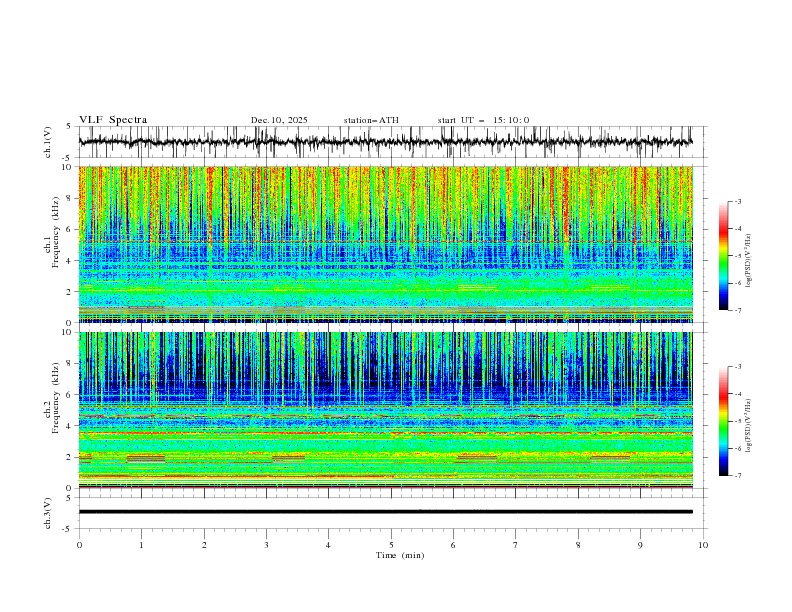
Task: Click the ch.3(V) axis label
Action: tap(48, 513)
